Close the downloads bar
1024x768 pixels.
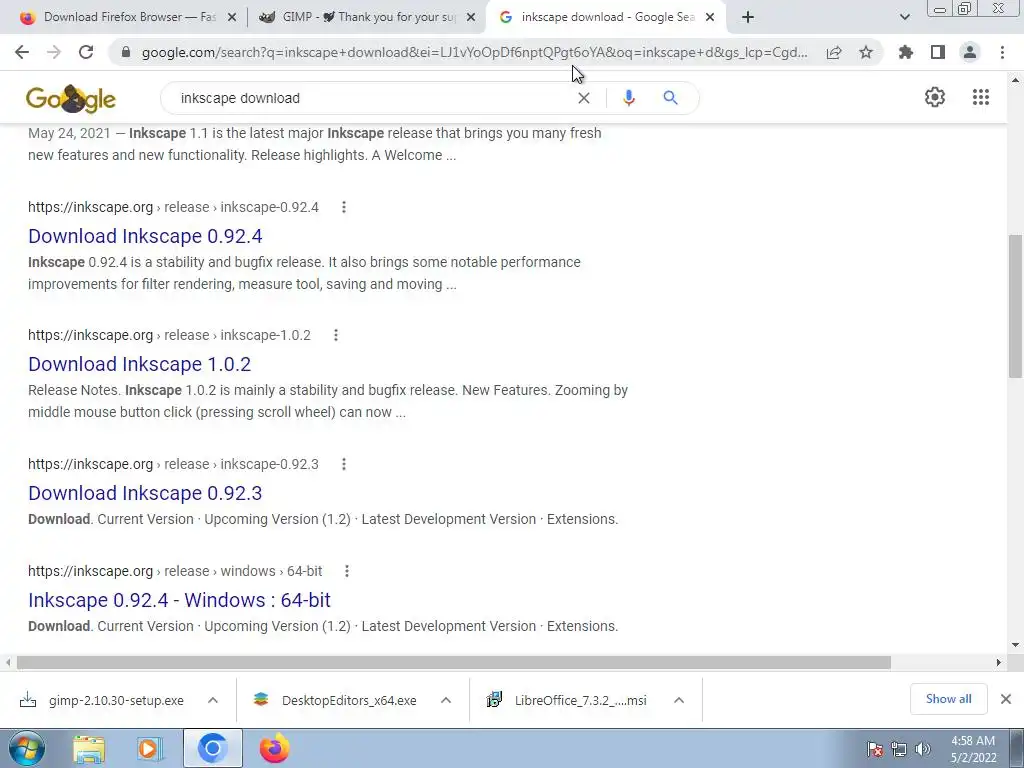tap(1006, 699)
